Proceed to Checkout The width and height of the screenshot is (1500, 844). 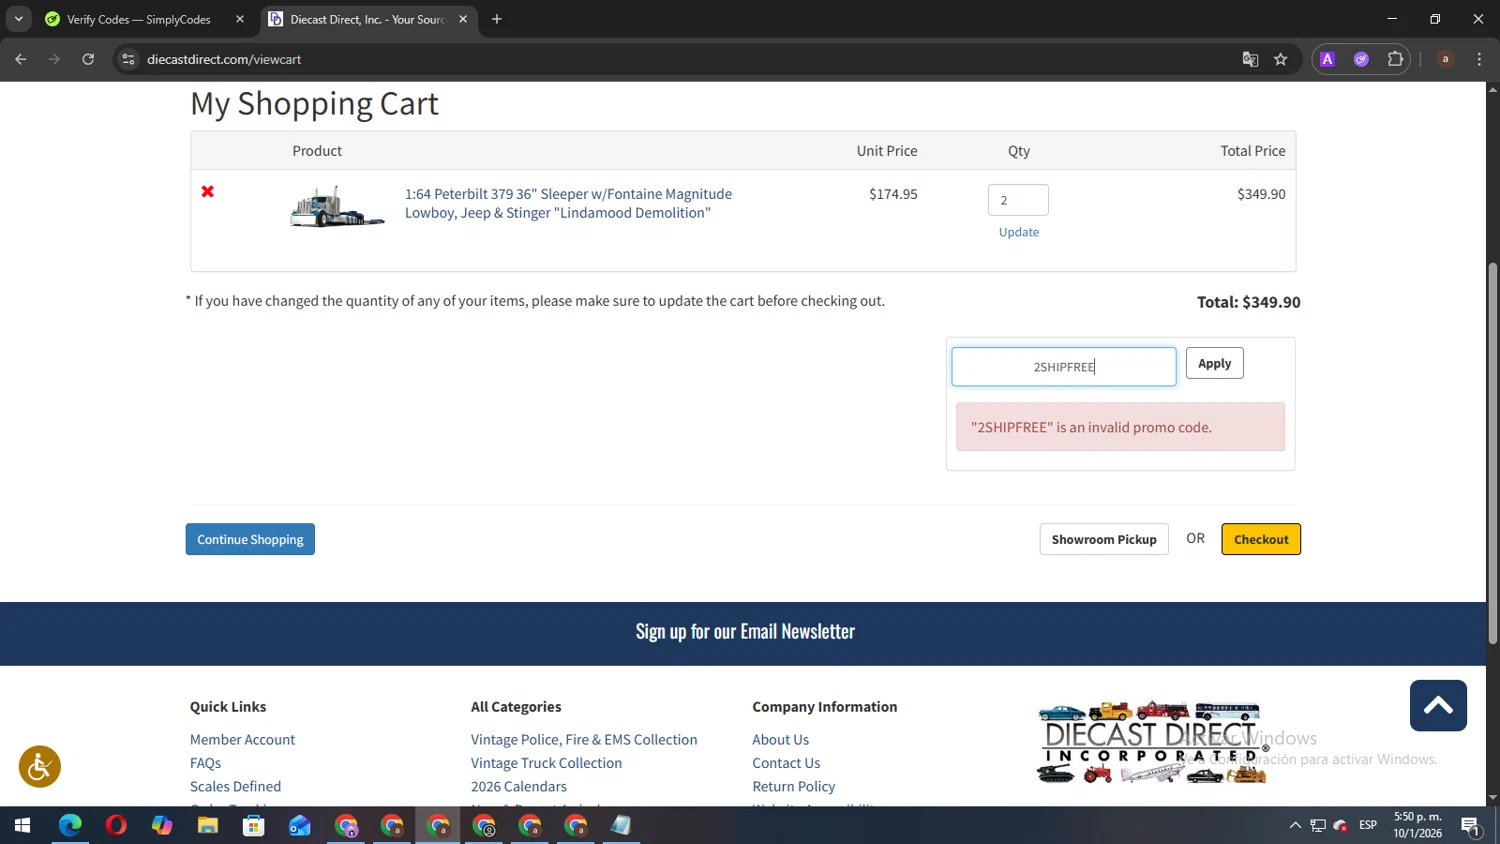click(1261, 539)
